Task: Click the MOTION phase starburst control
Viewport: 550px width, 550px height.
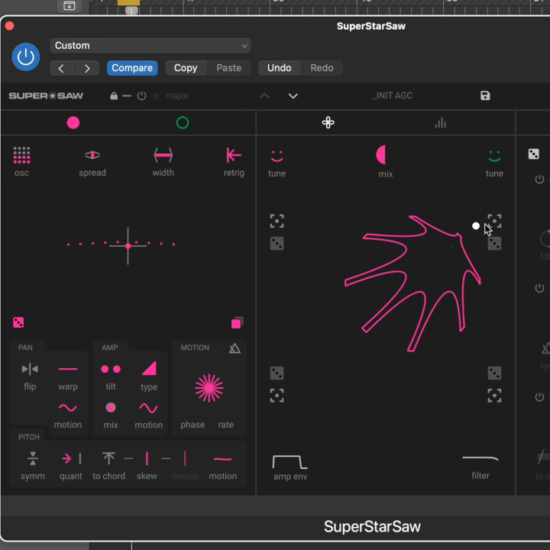Action: pyautogui.click(x=209, y=388)
